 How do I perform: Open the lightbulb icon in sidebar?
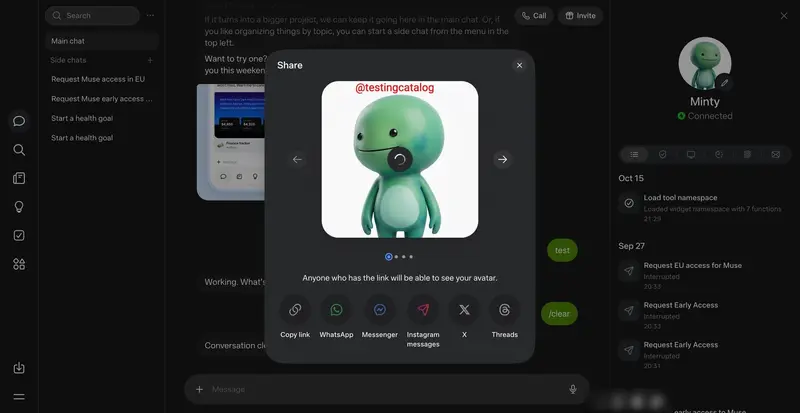pos(19,207)
